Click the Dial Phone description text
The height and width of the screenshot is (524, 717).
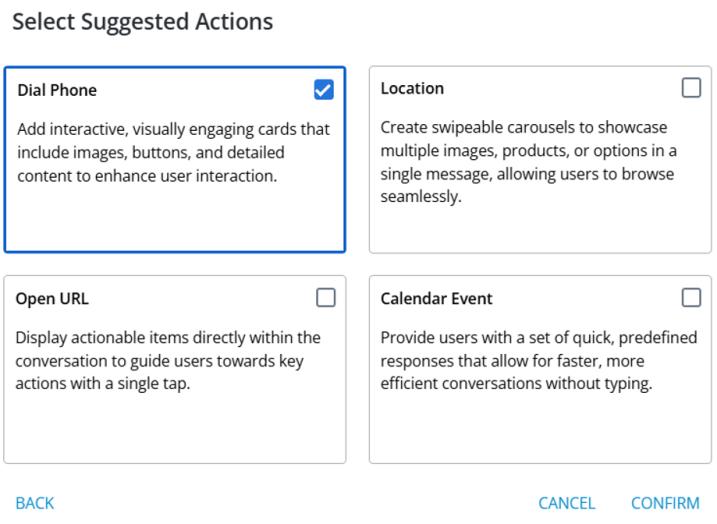pos(173,152)
